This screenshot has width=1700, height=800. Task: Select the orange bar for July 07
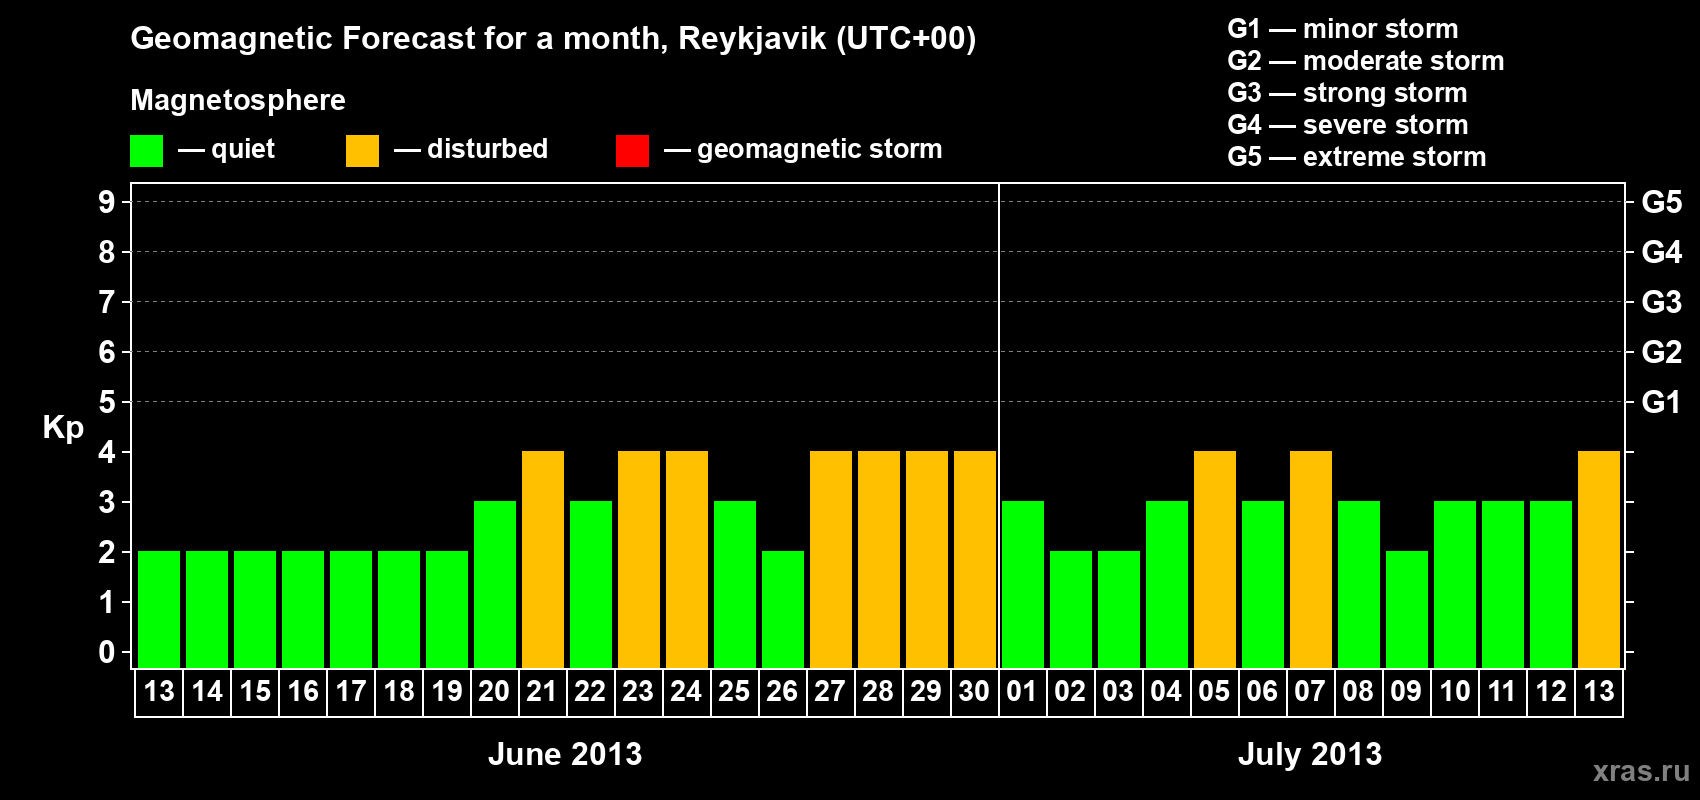point(1311,559)
